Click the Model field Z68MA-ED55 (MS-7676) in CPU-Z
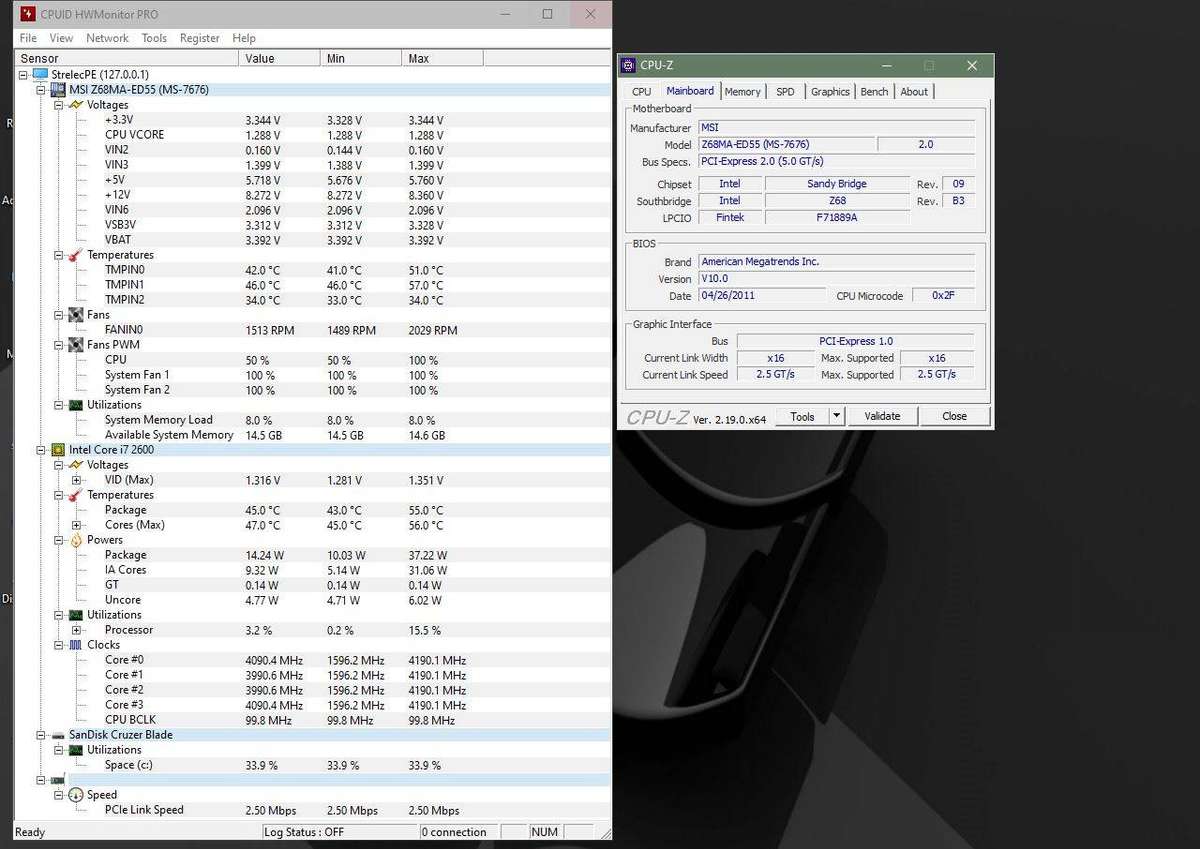The width and height of the screenshot is (1200, 849). point(785,145)
